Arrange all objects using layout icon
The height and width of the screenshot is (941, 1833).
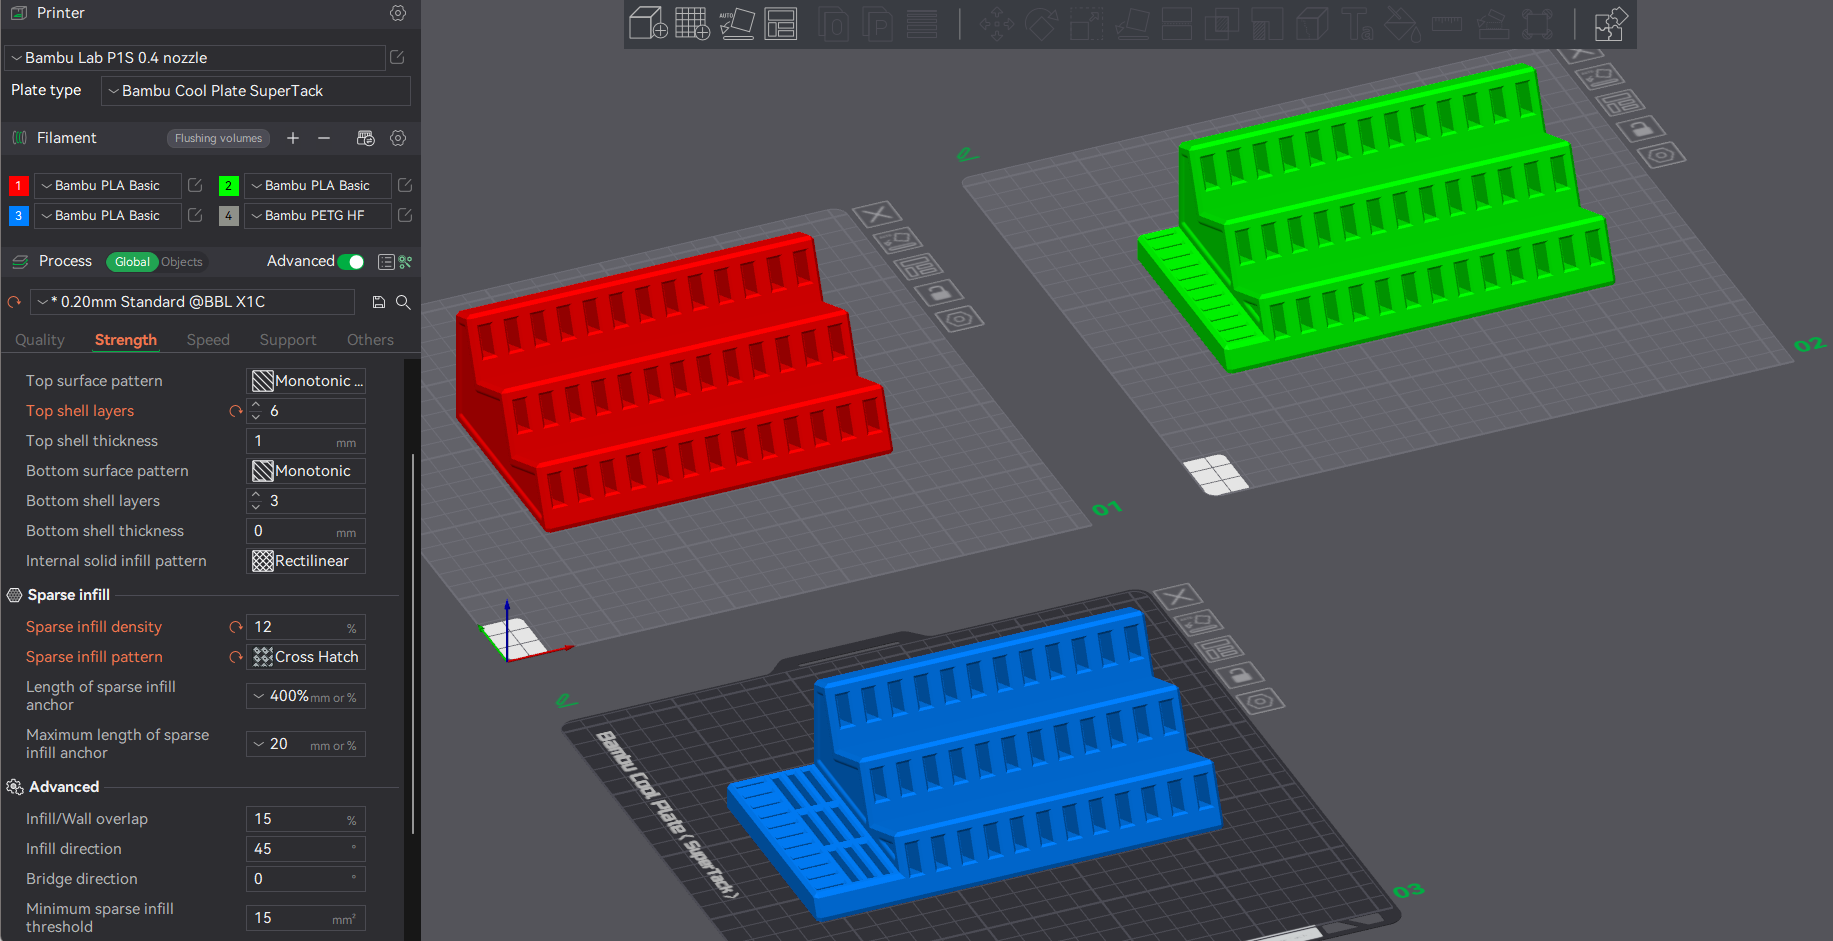pyautogui.click(x=781, y=23)
